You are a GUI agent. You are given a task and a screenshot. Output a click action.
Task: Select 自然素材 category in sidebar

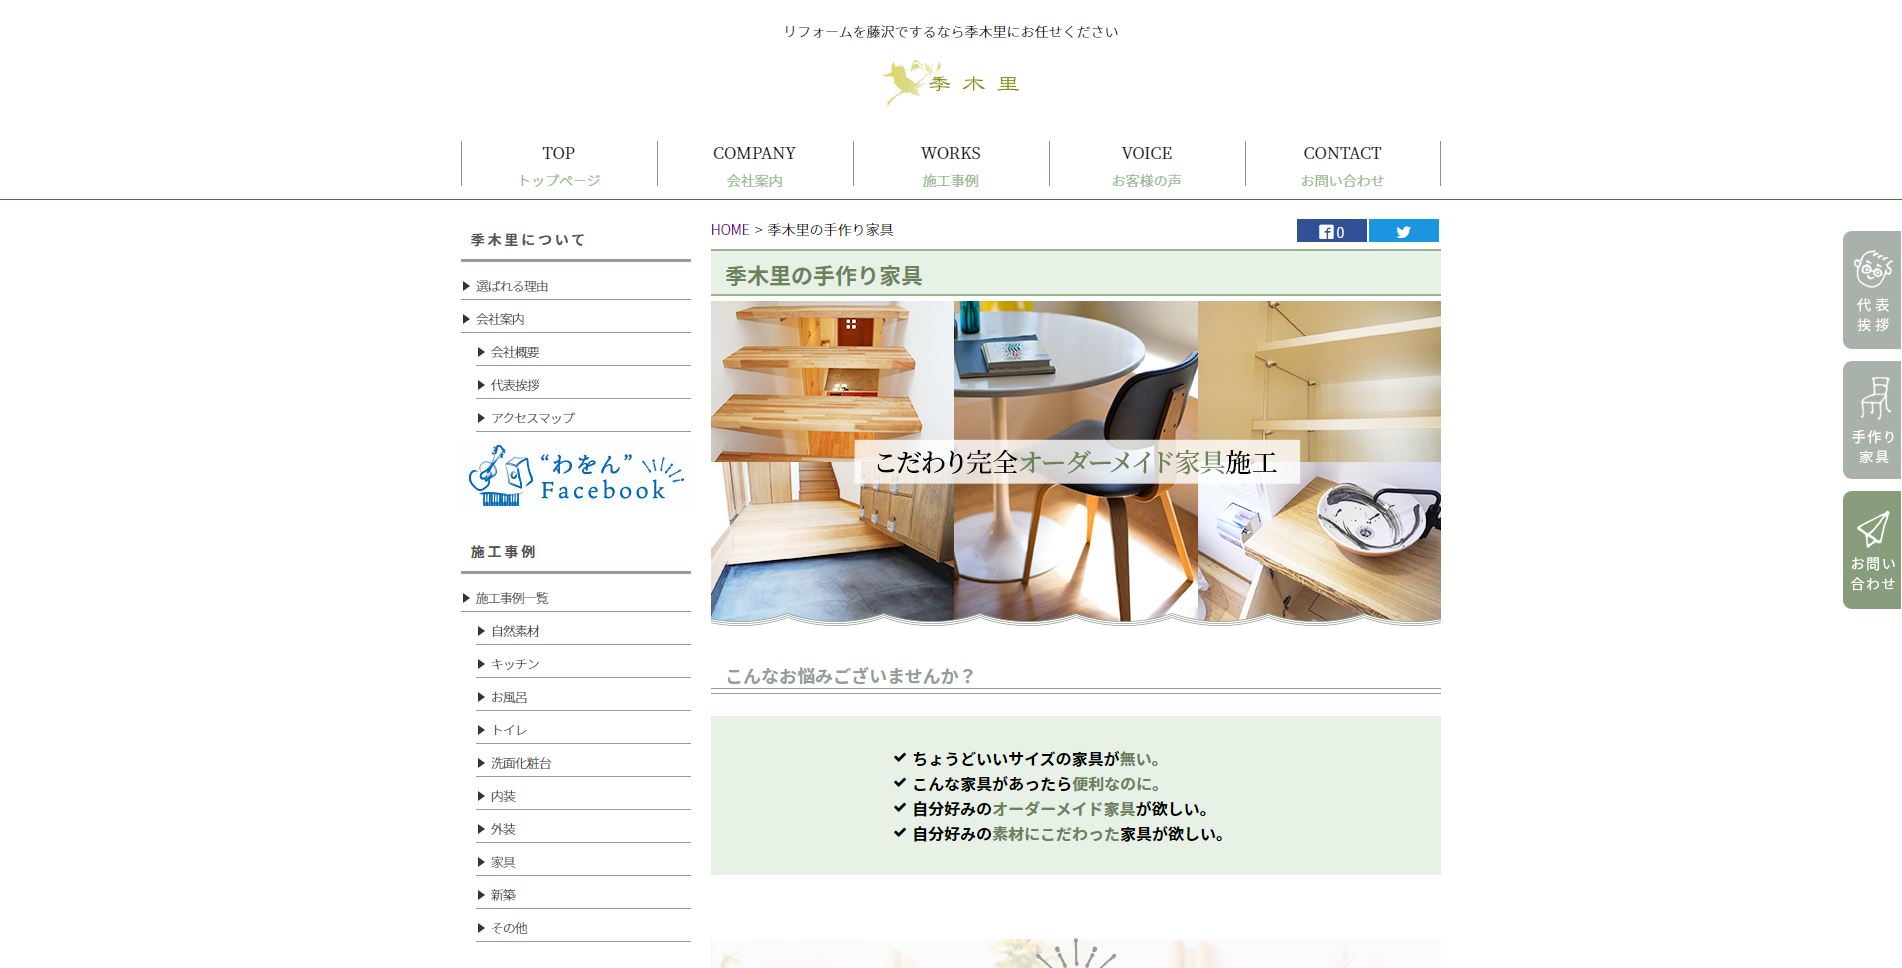(x=583, y=631)
